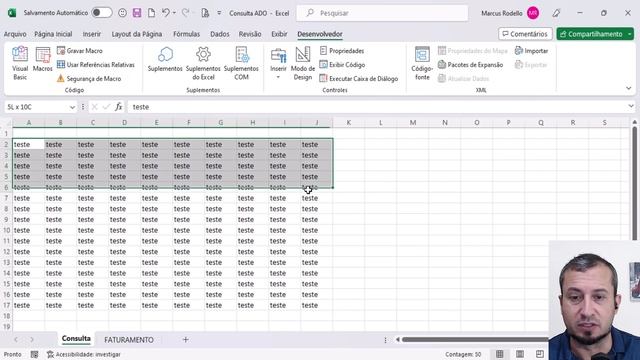Open control Propriedades
This screenshot has height=360, width=640.
coord(342,51)
